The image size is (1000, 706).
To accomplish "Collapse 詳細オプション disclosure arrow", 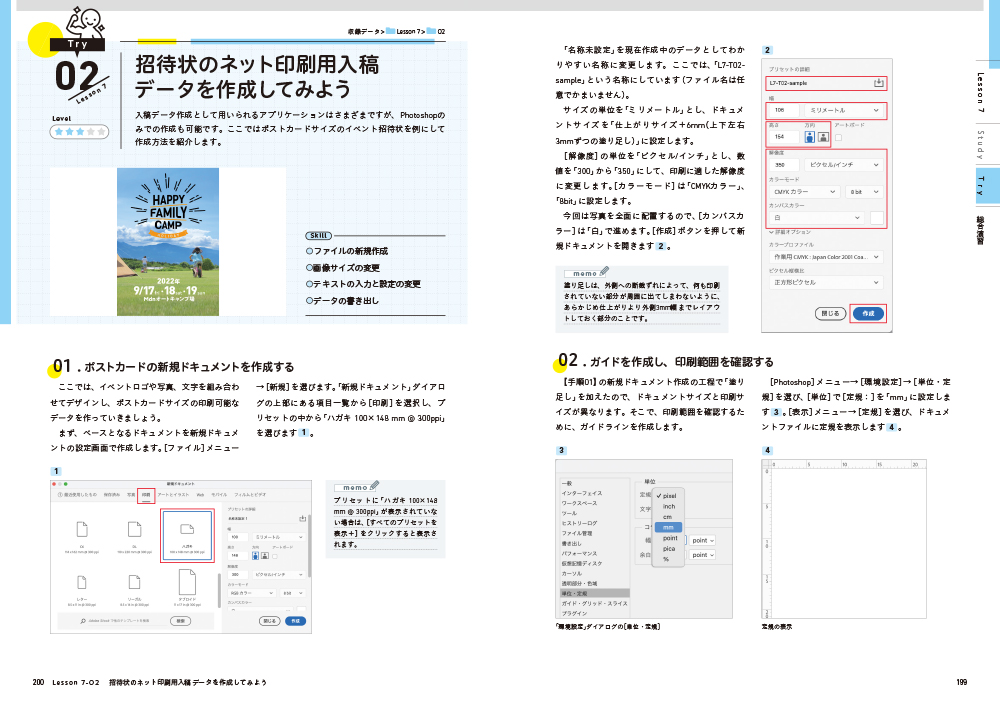I will 772,232.
